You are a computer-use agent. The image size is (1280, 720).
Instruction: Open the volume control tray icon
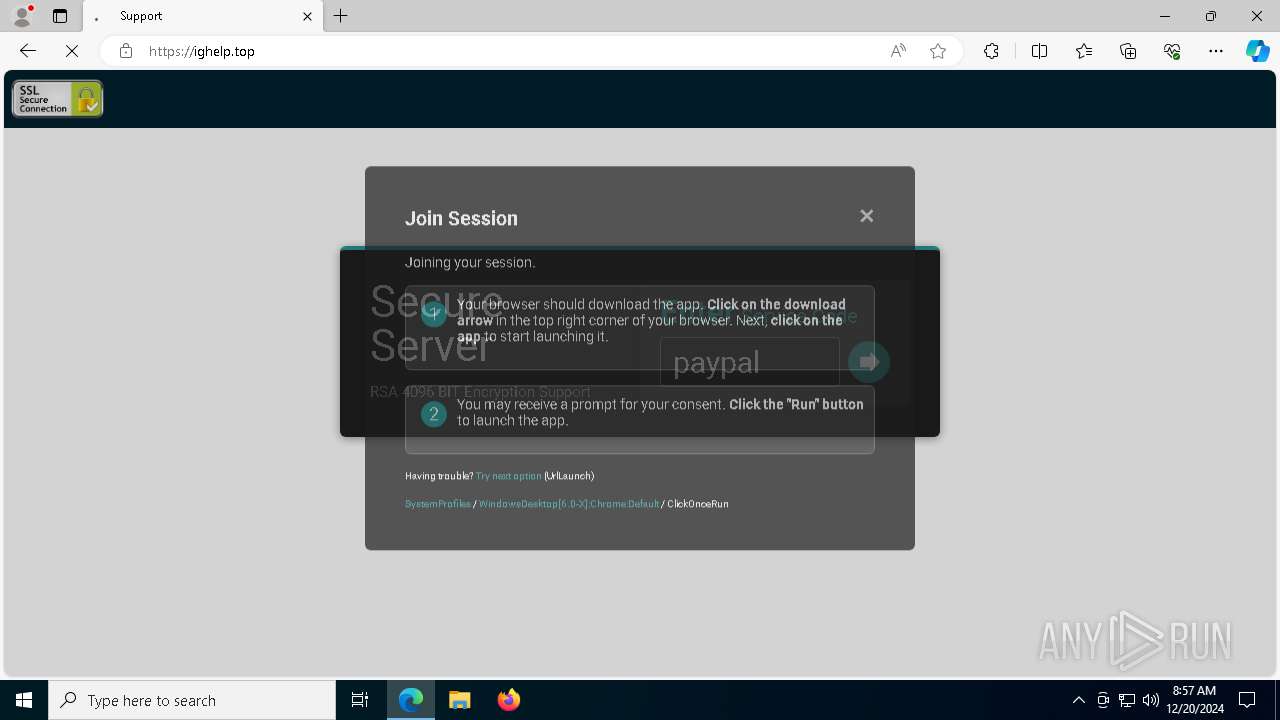pyautogui.click(x=1151, y=700)
